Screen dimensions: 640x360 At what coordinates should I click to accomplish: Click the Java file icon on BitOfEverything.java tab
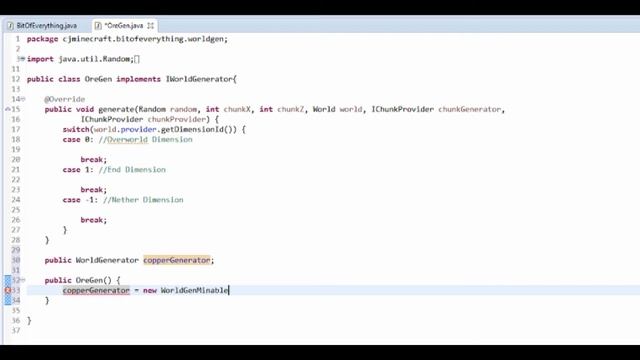tap(11, 26)
